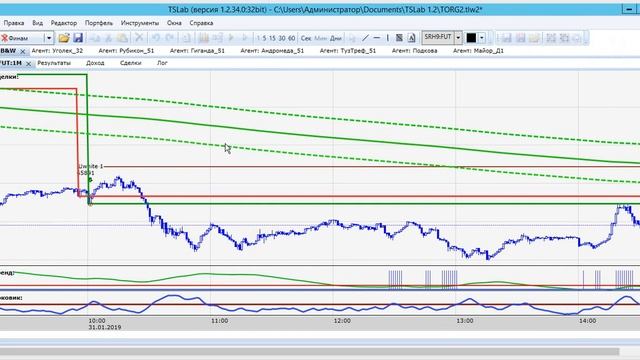Image resolution: width=640 pixels, height=360 pixels.
Task: Click the grid layout icon in right toolbar
Action: pos(551,38)
